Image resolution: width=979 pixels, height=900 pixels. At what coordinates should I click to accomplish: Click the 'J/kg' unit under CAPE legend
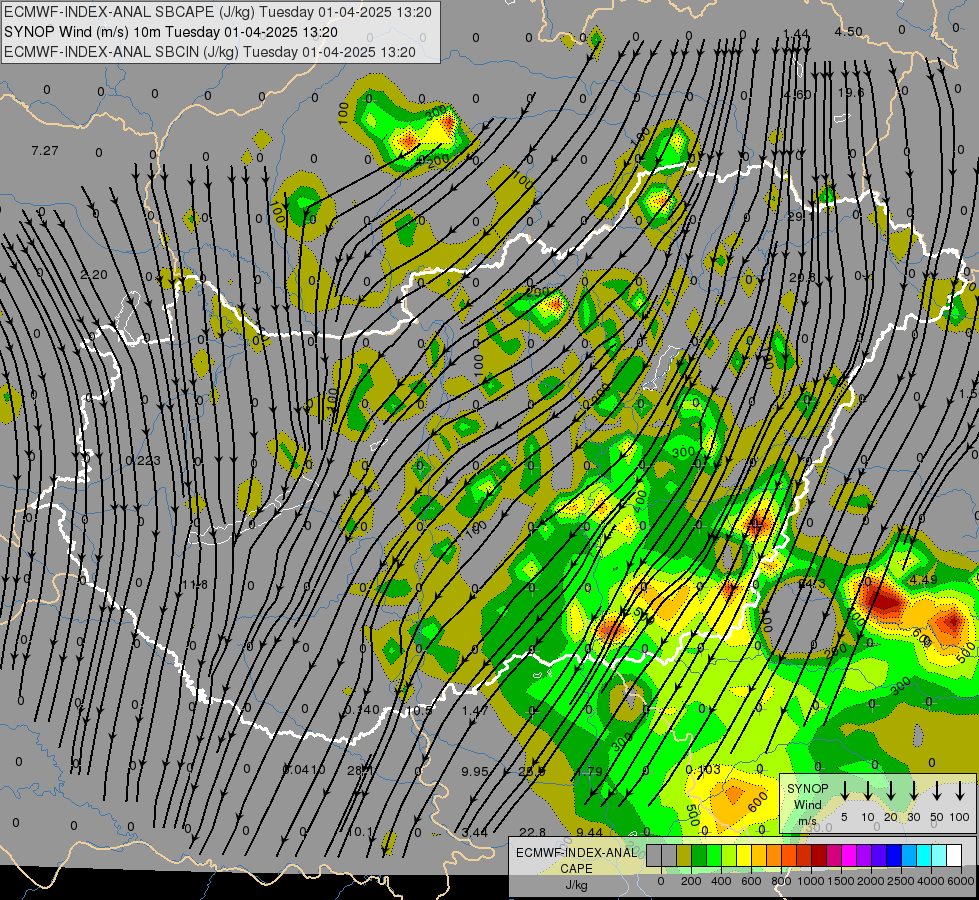coord(576,885)
